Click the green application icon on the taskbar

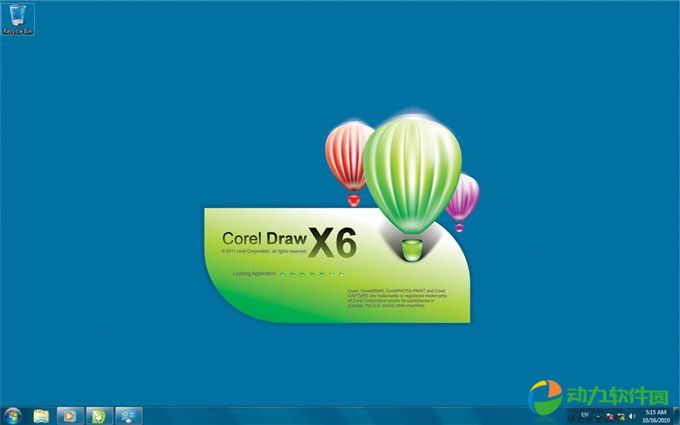click(98, 415)
